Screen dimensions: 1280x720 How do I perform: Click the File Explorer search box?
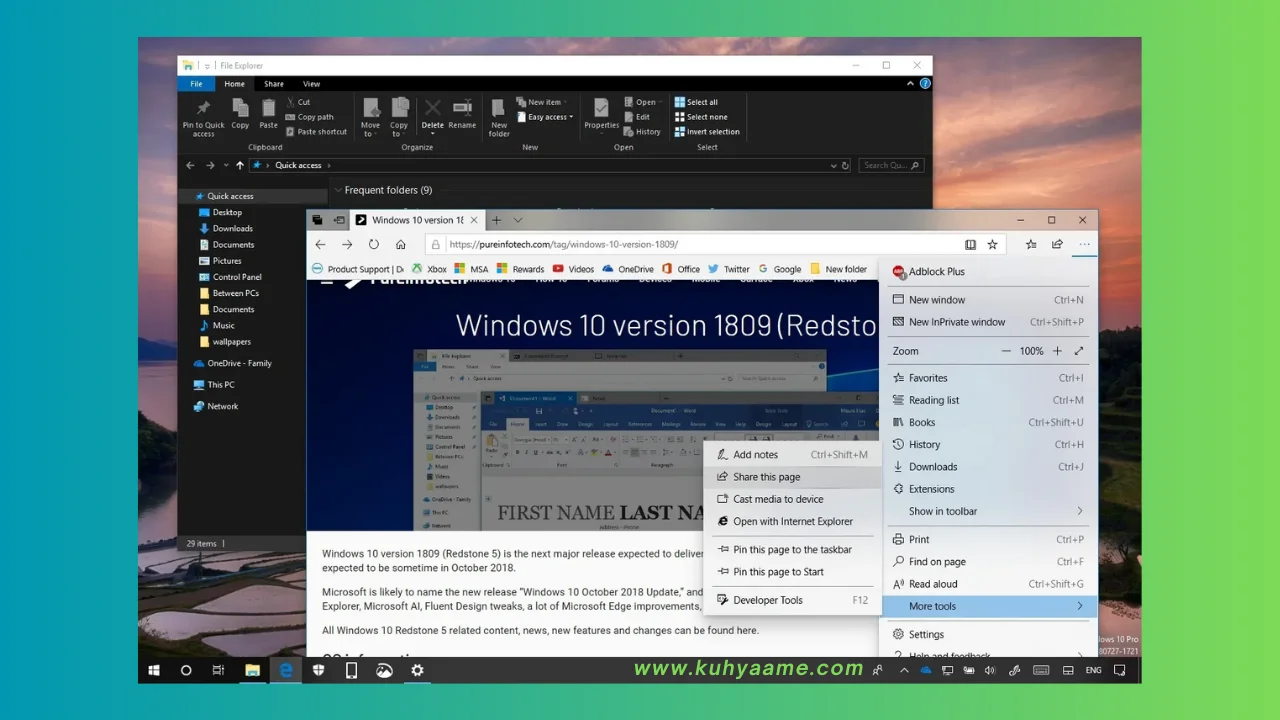point(892,166)
